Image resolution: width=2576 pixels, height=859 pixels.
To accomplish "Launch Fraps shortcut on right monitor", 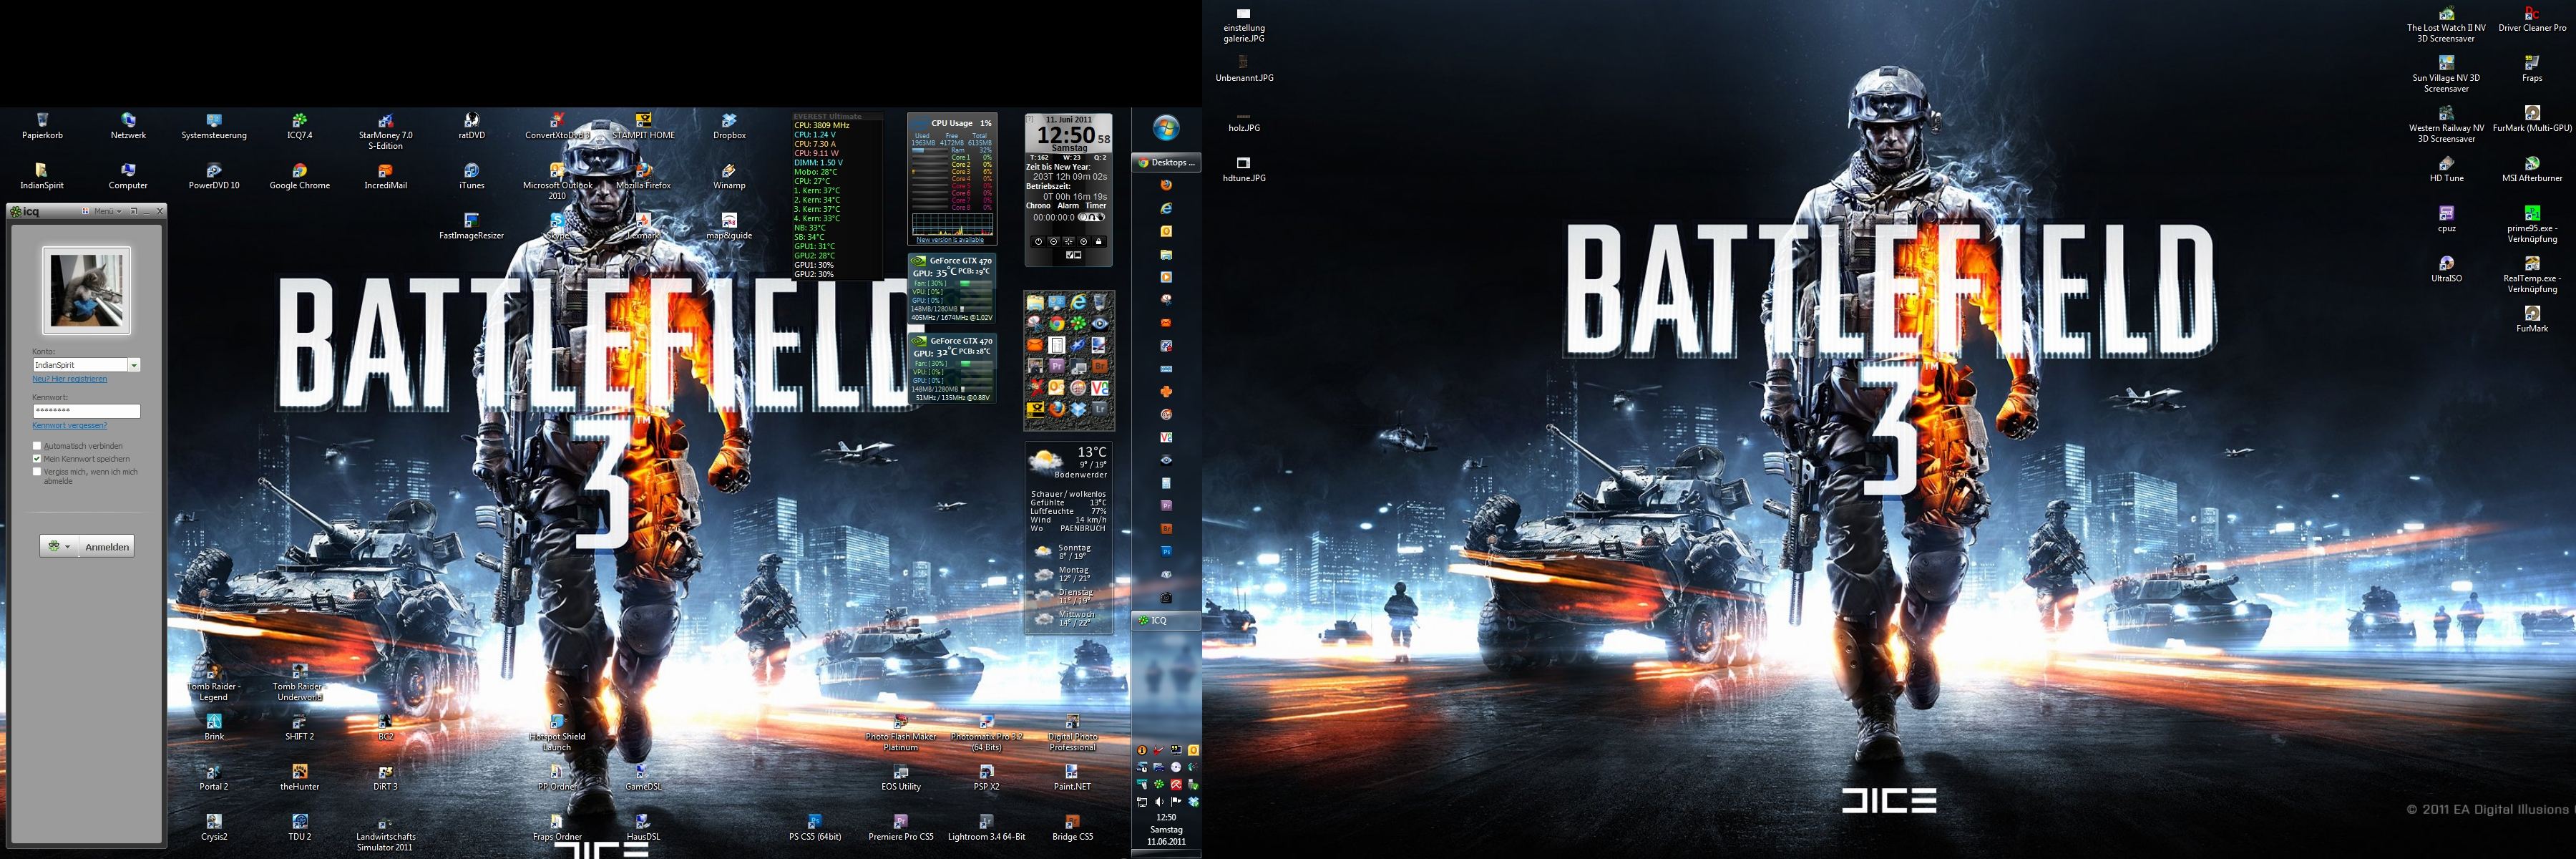I will [x=2532, y=69].
